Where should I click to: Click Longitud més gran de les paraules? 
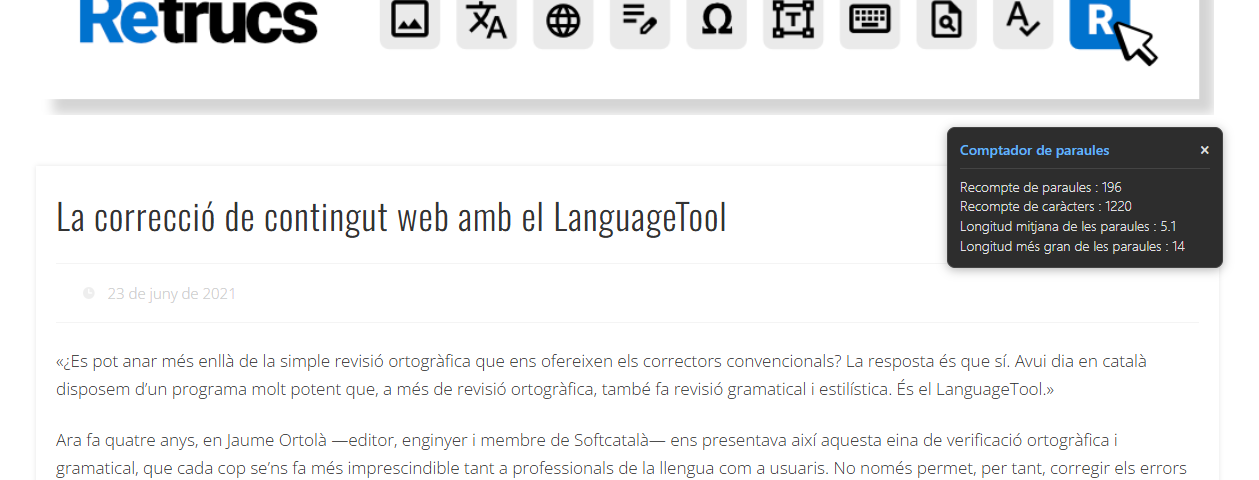click(1072, 247)
